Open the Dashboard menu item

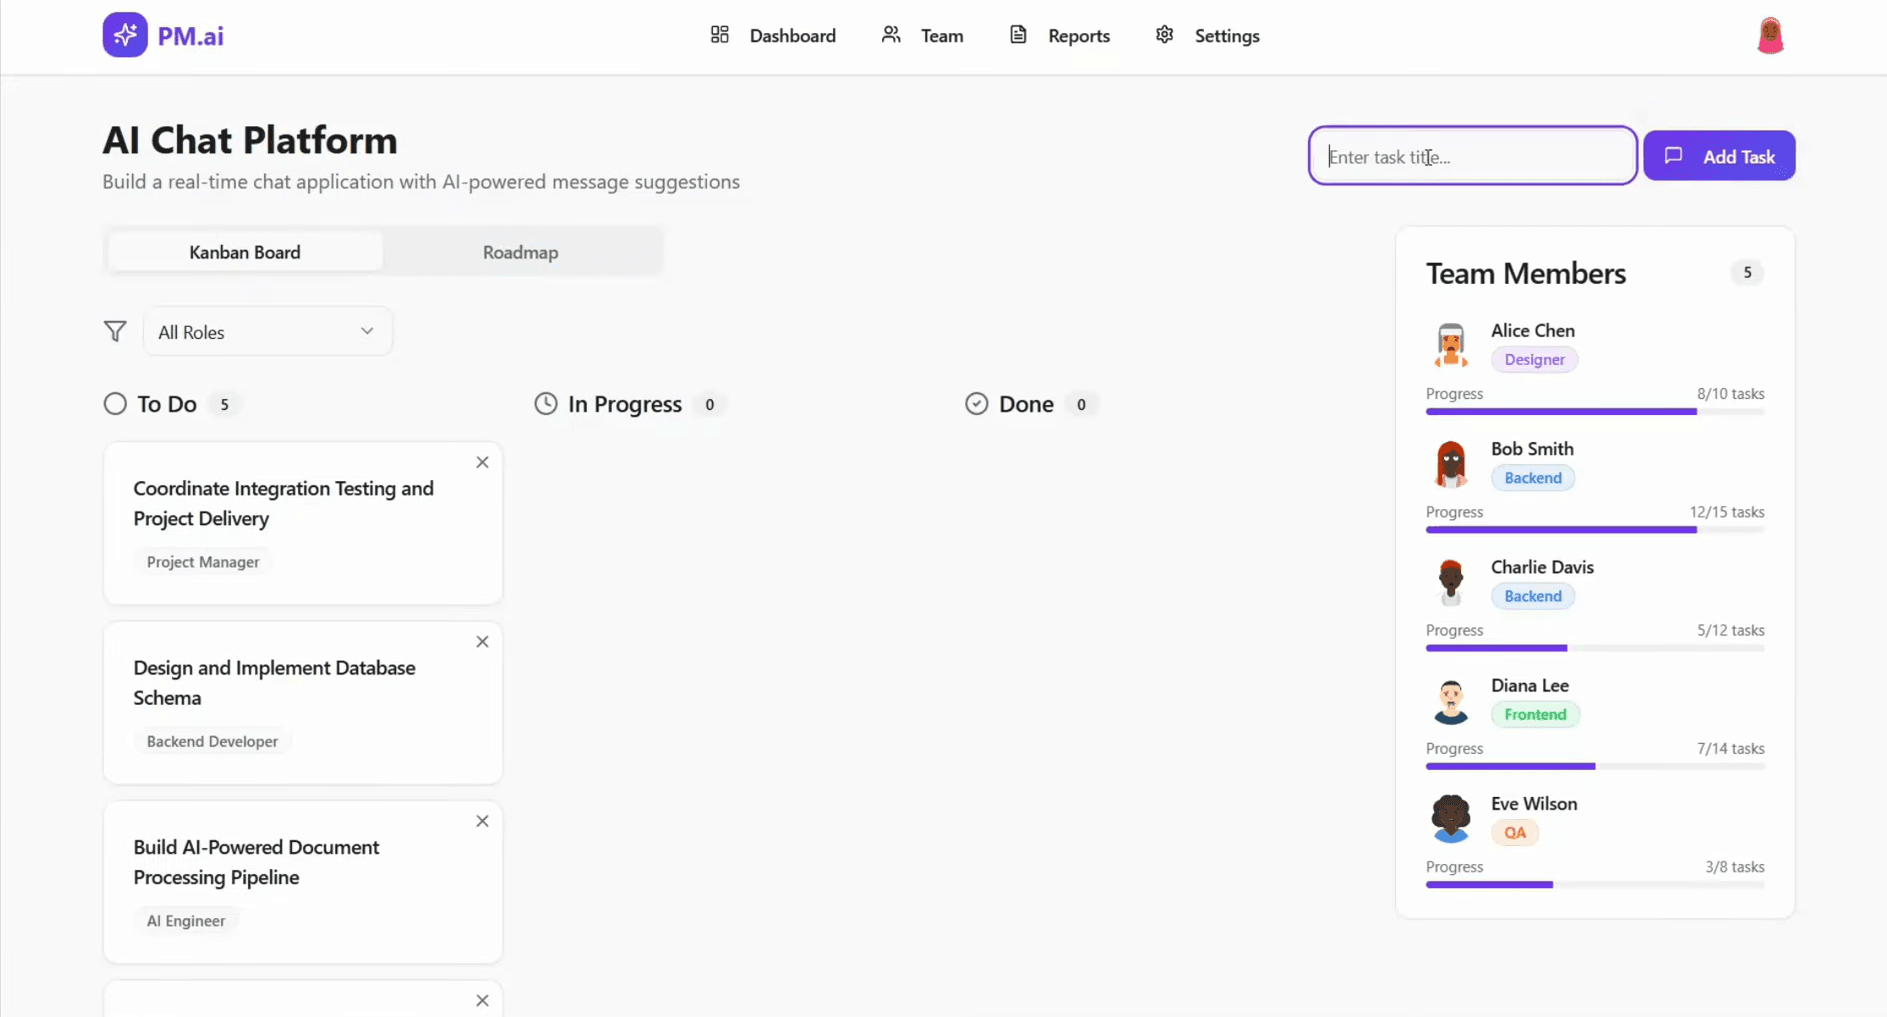[773, 35]
